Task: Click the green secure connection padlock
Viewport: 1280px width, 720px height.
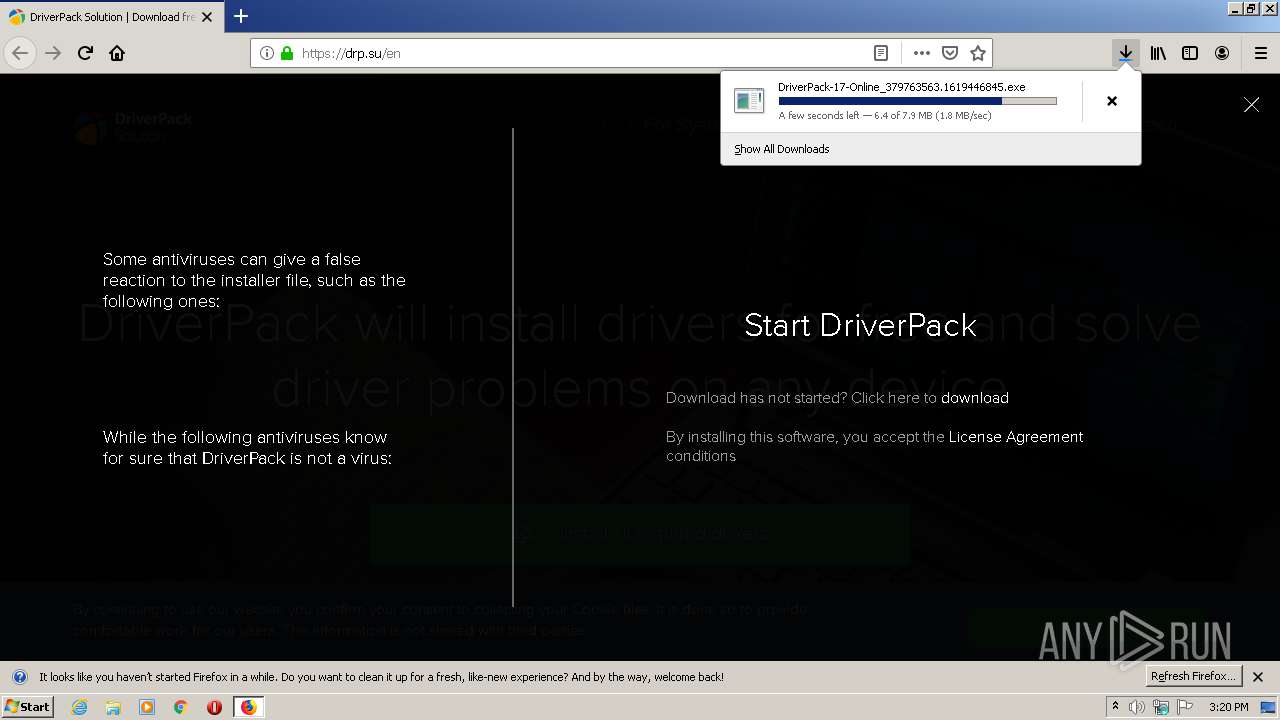Action: 287,53
